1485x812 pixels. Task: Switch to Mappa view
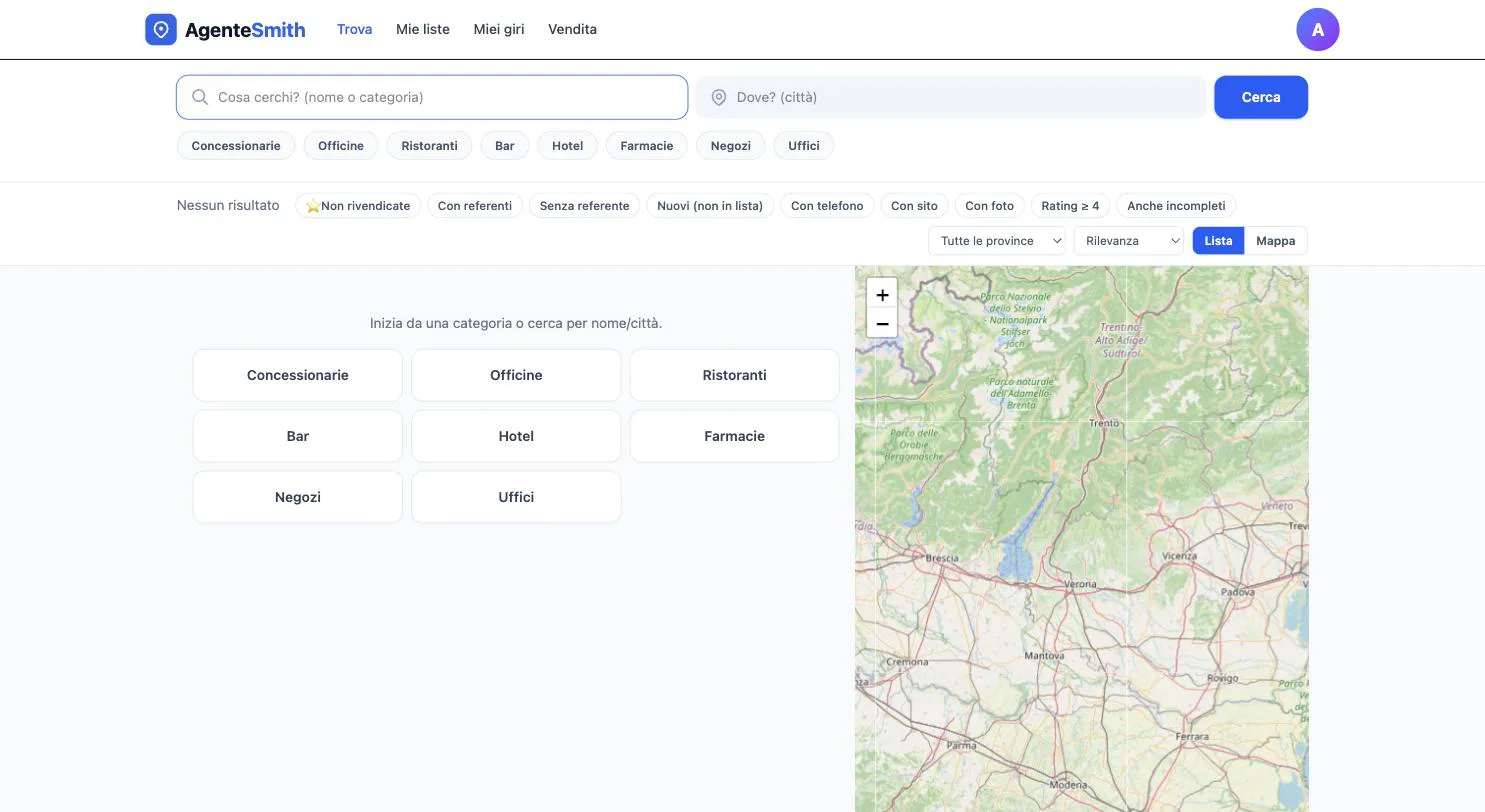tap(1275, 241)
